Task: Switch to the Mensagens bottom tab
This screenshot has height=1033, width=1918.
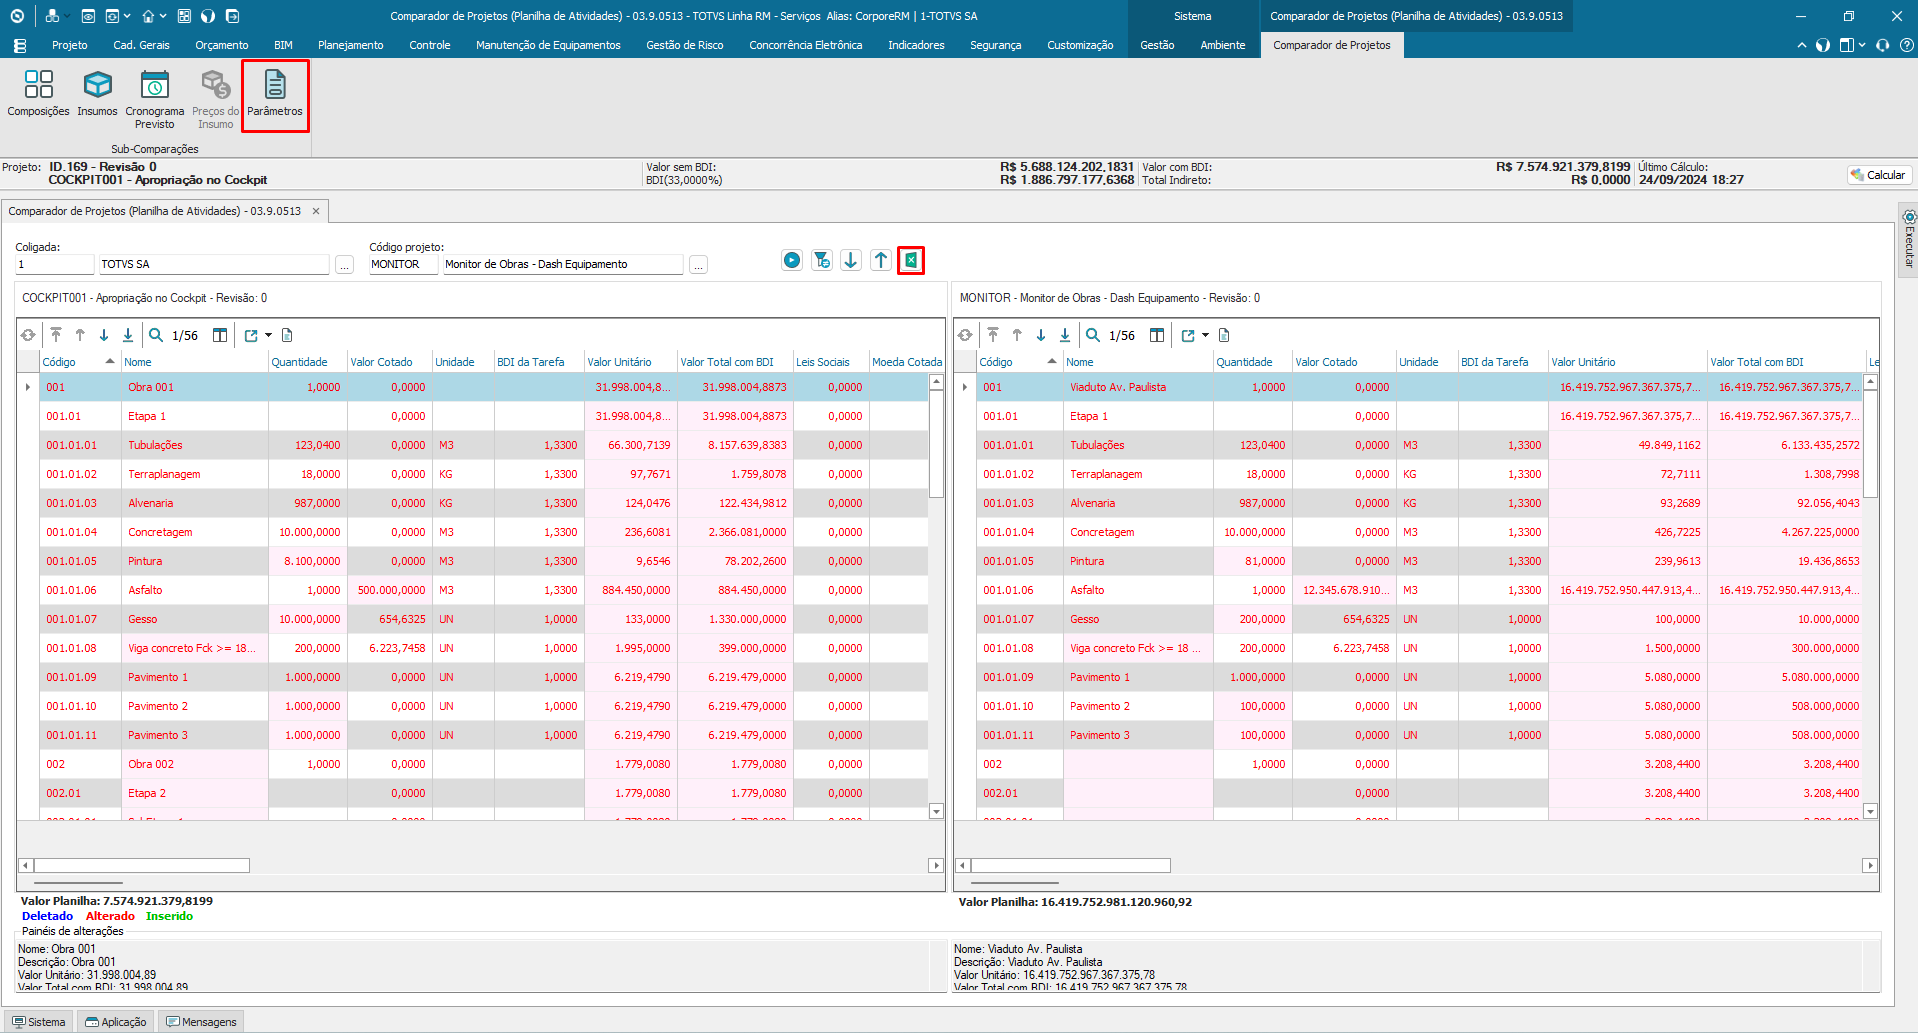Action: [202, 1022]
